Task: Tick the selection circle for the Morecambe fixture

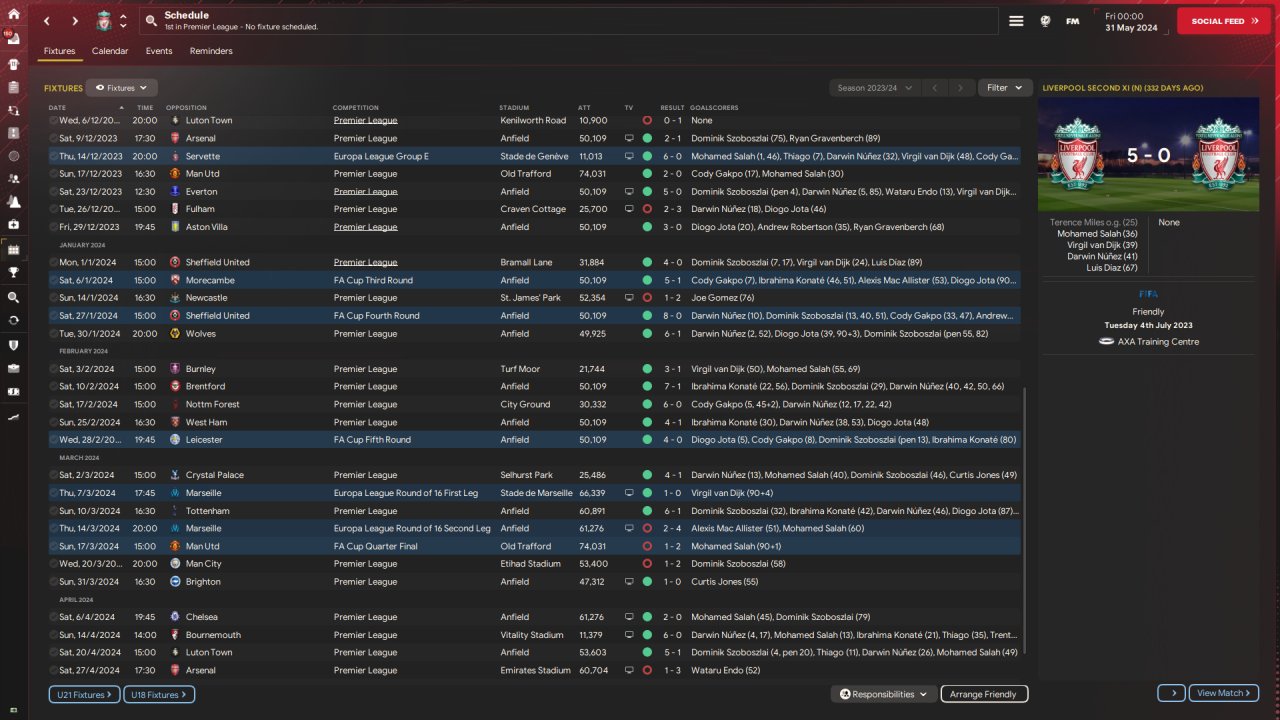Action: pos(54,280)
